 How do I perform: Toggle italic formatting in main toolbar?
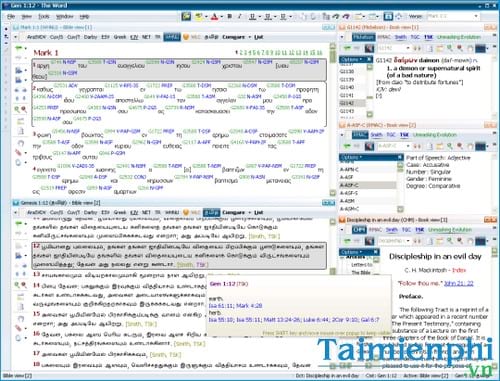pos(239,16)
